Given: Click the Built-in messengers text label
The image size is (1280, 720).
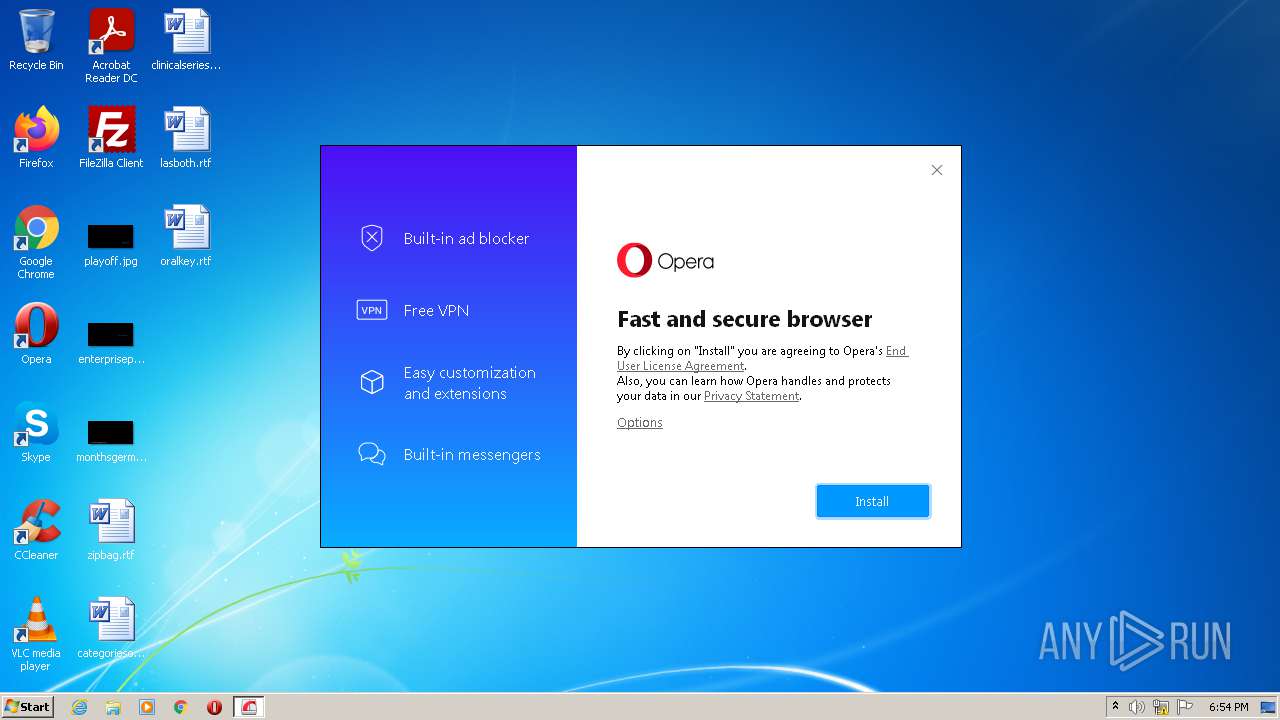Looking at the screenshot, I should click(472, 454).
